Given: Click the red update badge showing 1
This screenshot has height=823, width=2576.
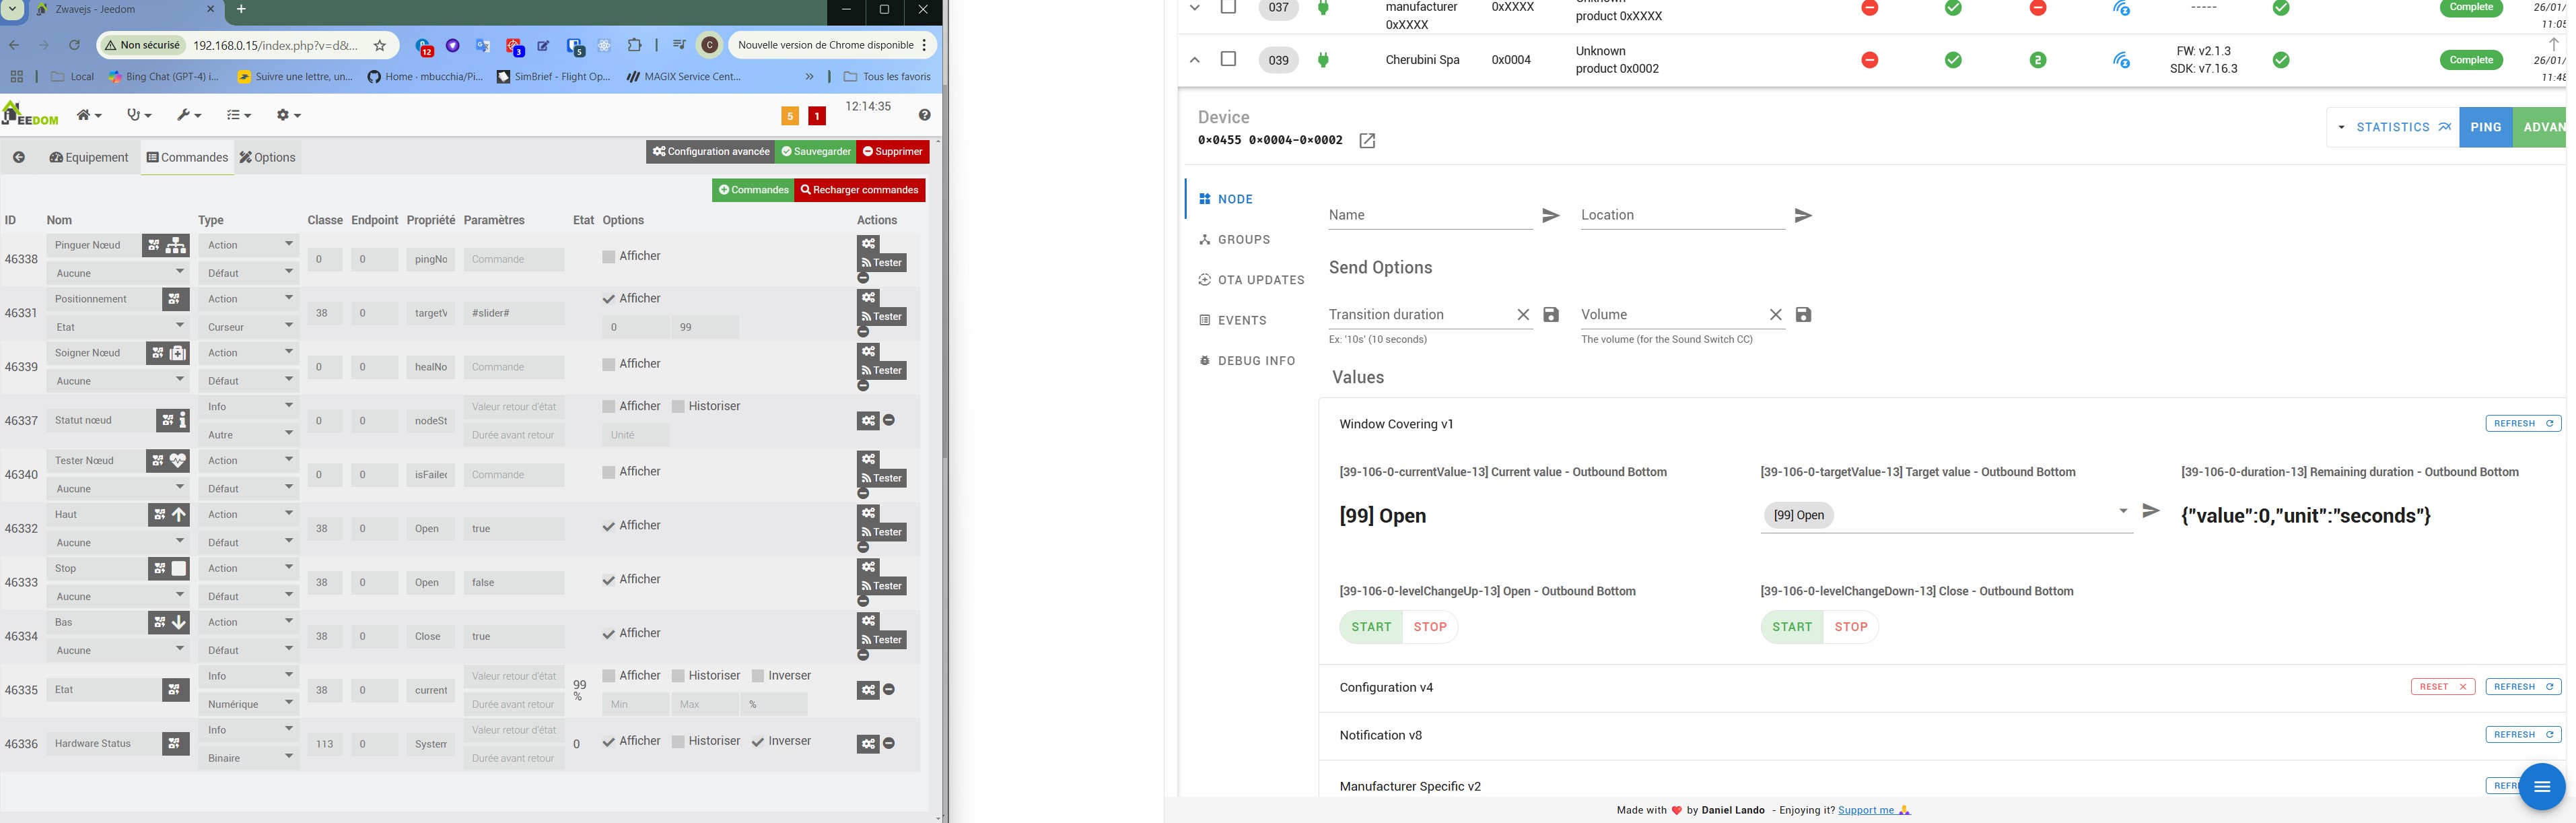Looking at the screenshot, I should point(817,116).
